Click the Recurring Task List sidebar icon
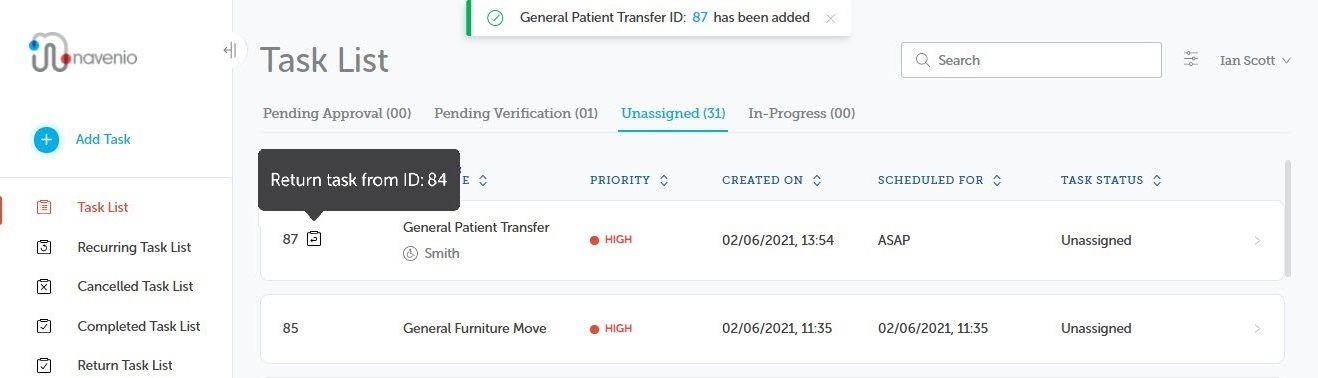This screenshot has width=1318, height=378. [x=43, y=247]
